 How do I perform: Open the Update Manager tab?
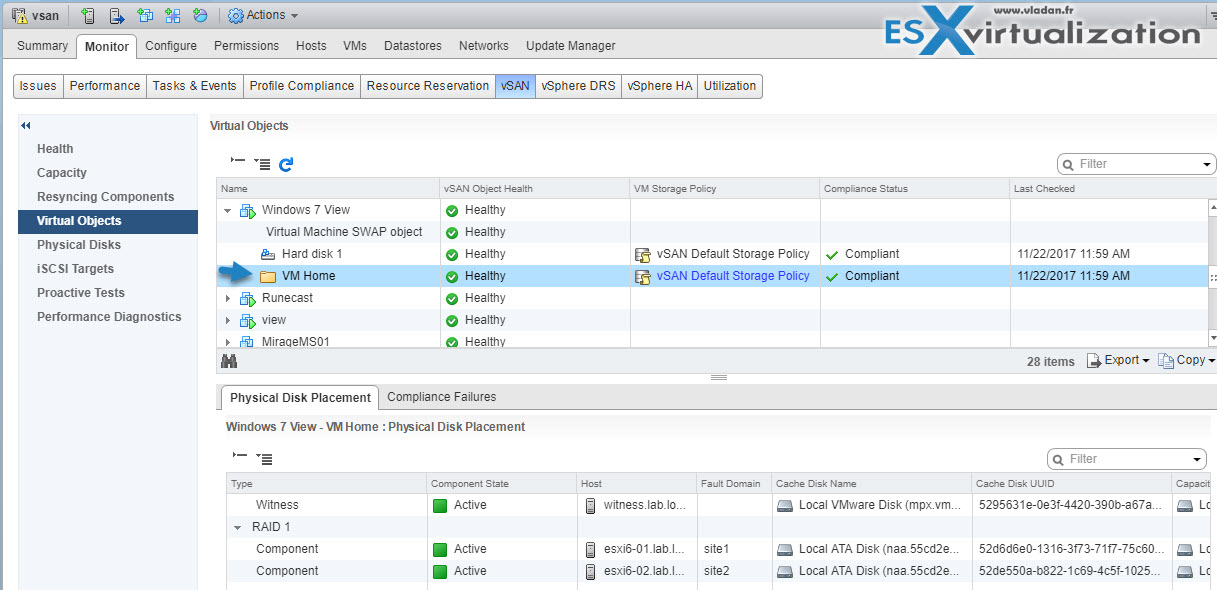(x=571, y=46)
